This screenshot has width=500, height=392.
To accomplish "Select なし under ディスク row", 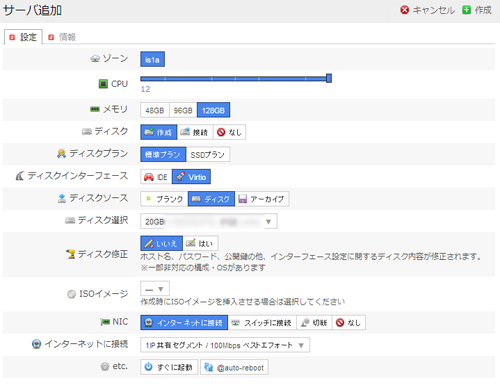I will (x=230, y=132).
